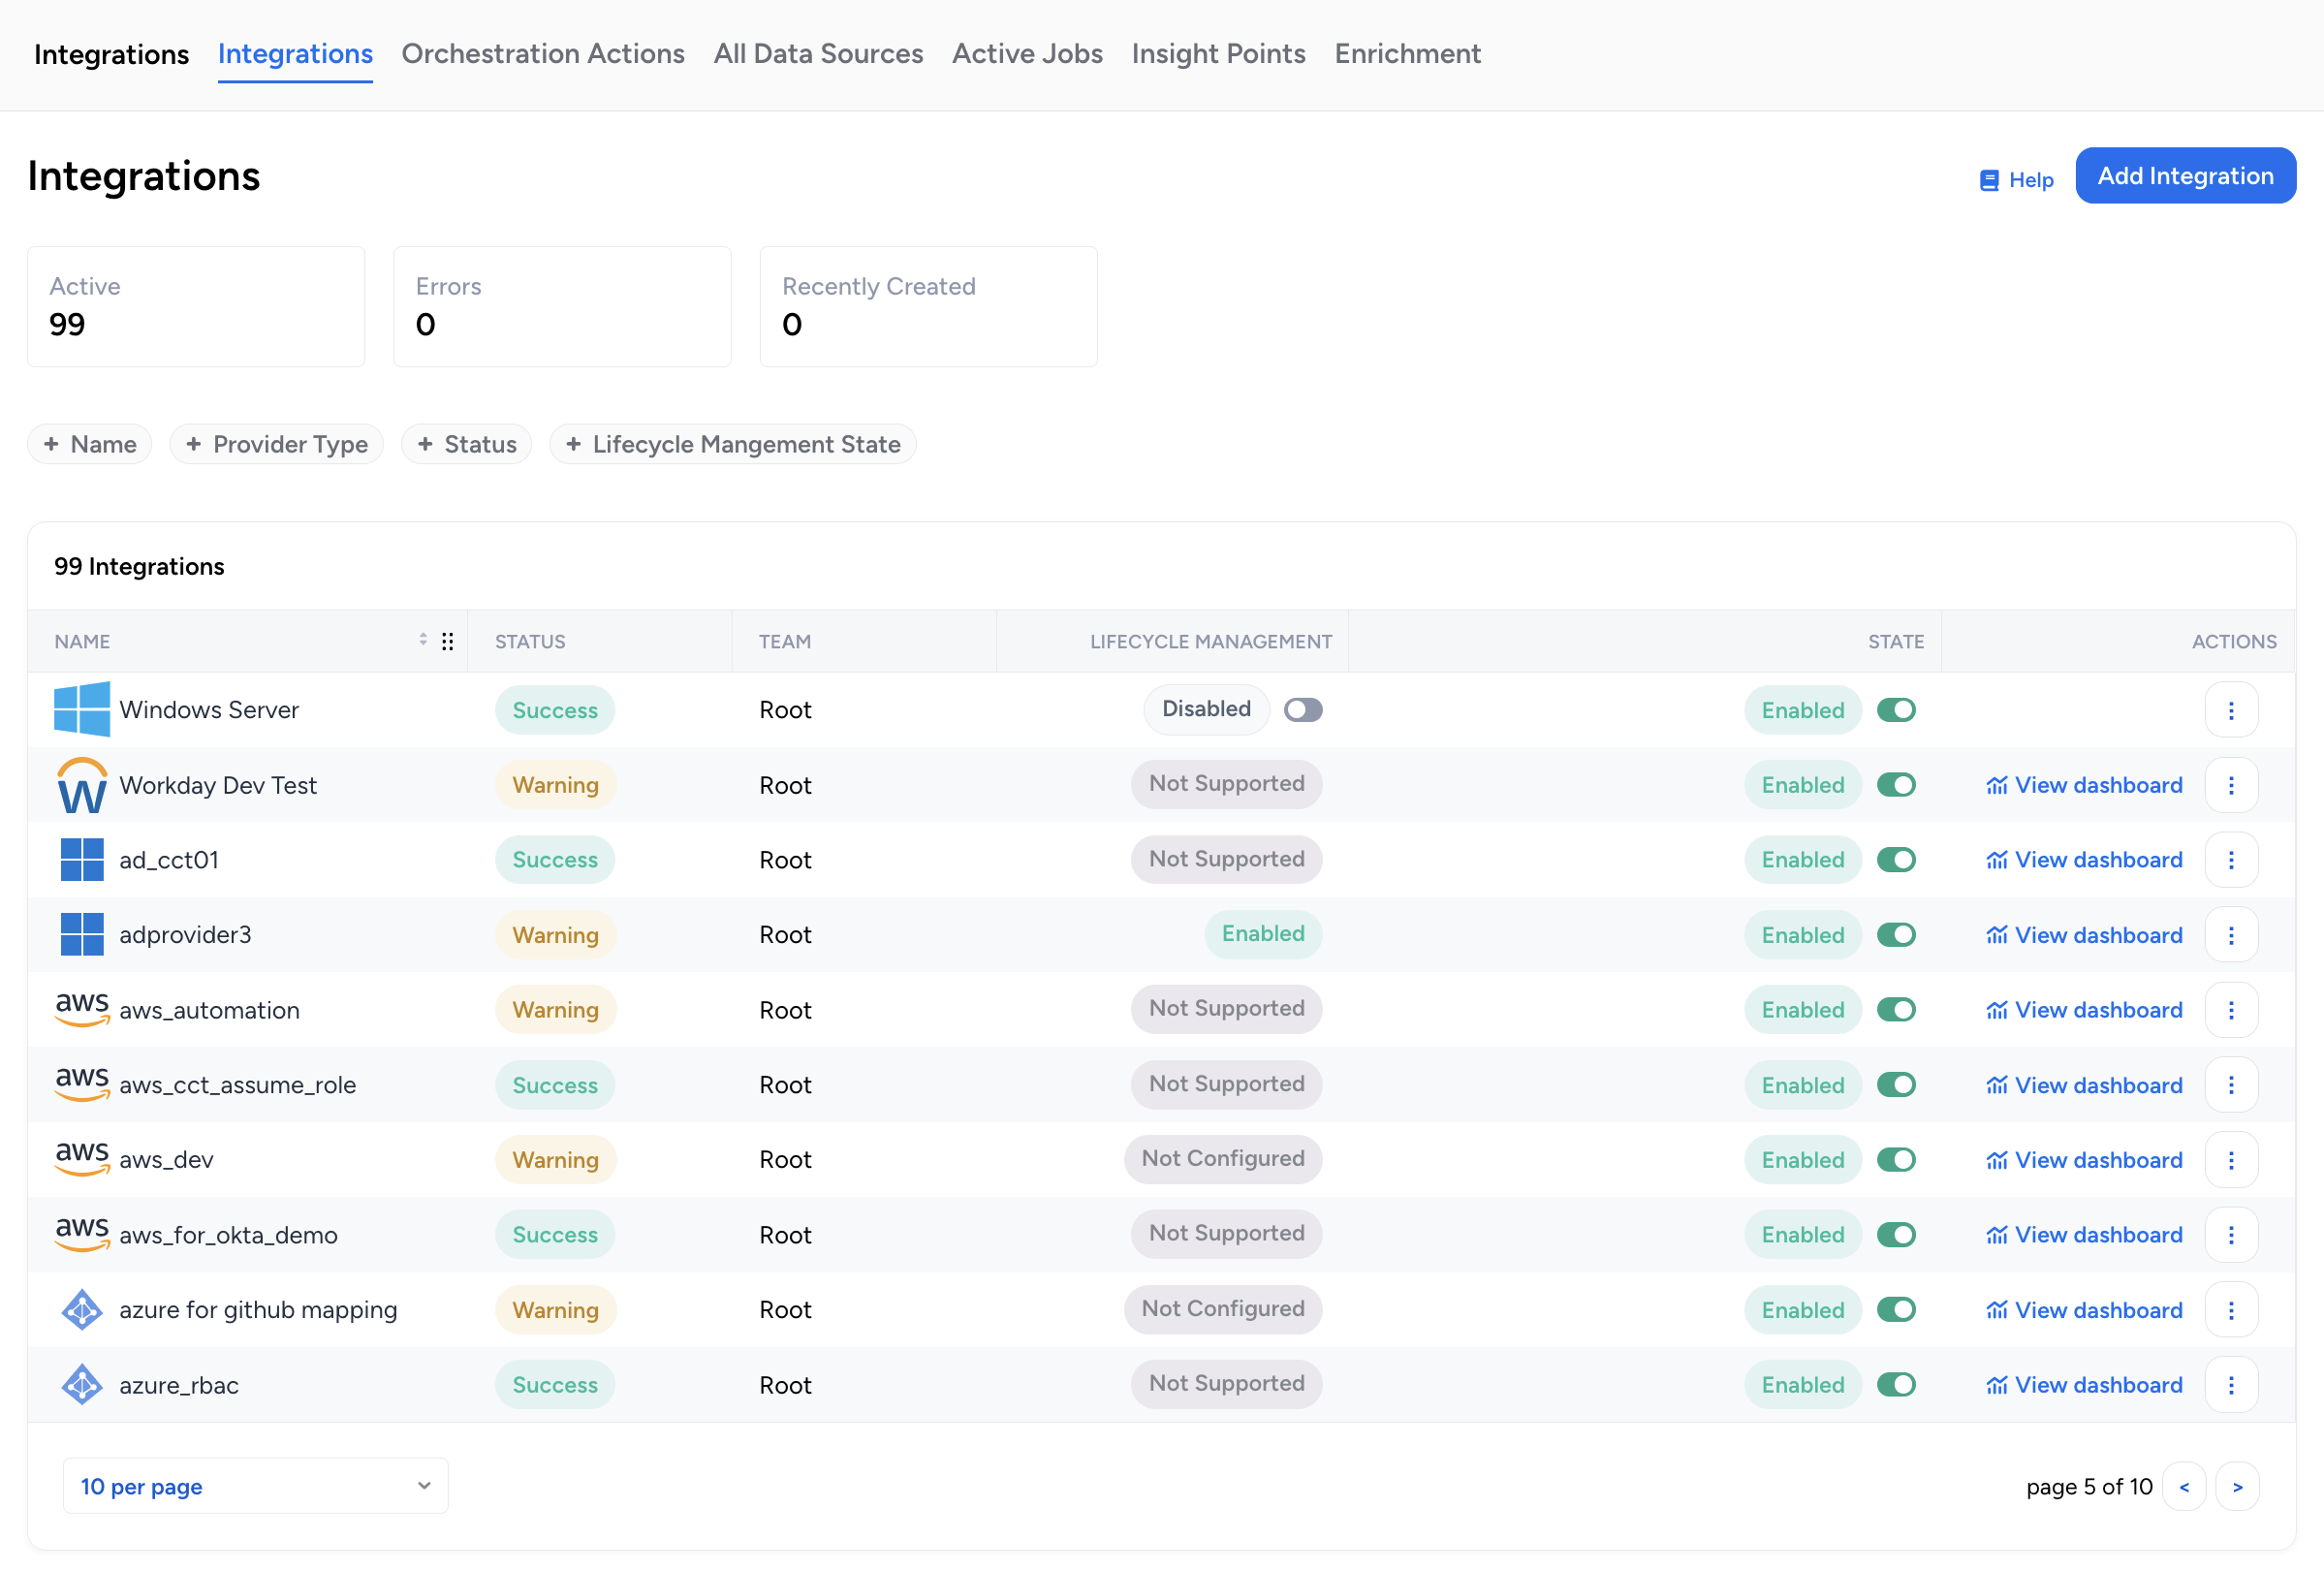Click the aws_for_okta_demo AWS logo
This screenshot has width=2324, height=1570.
[x=82, y=1234]
